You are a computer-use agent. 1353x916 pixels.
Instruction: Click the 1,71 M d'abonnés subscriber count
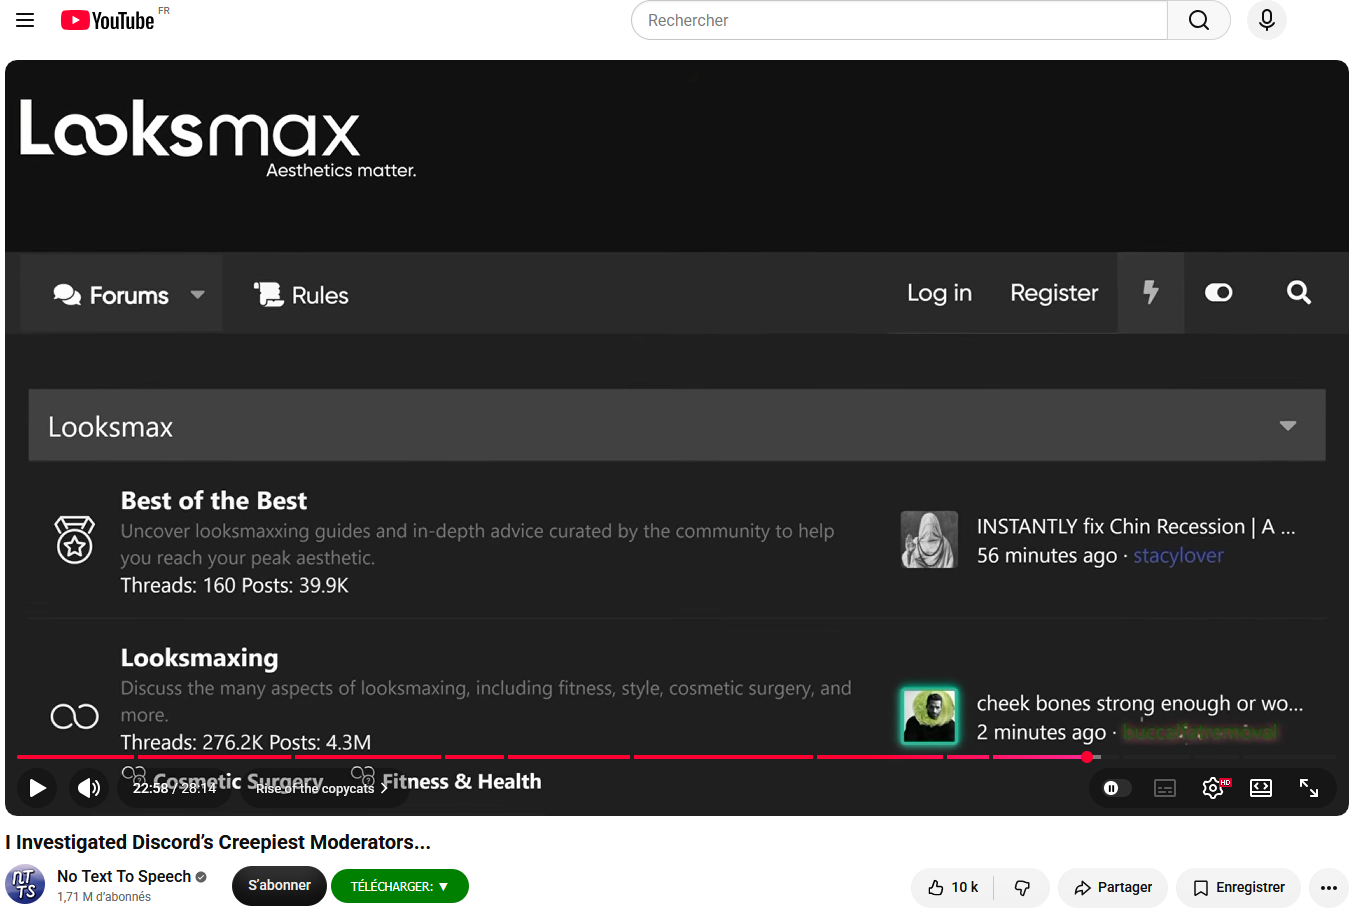pos(104,897)
